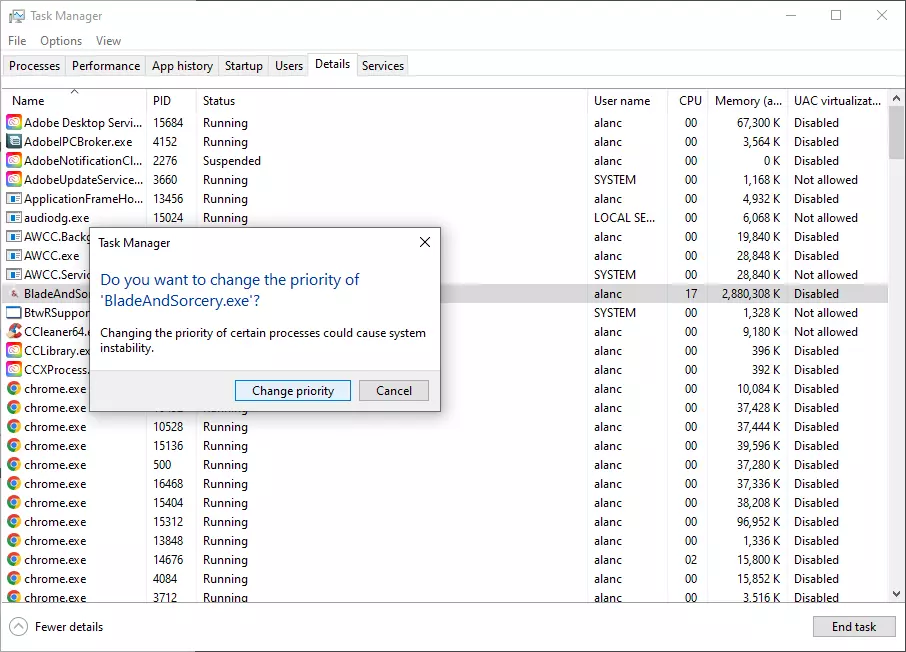Open the Options menu
The image size is (906, 652).
(x=61, y=41)
